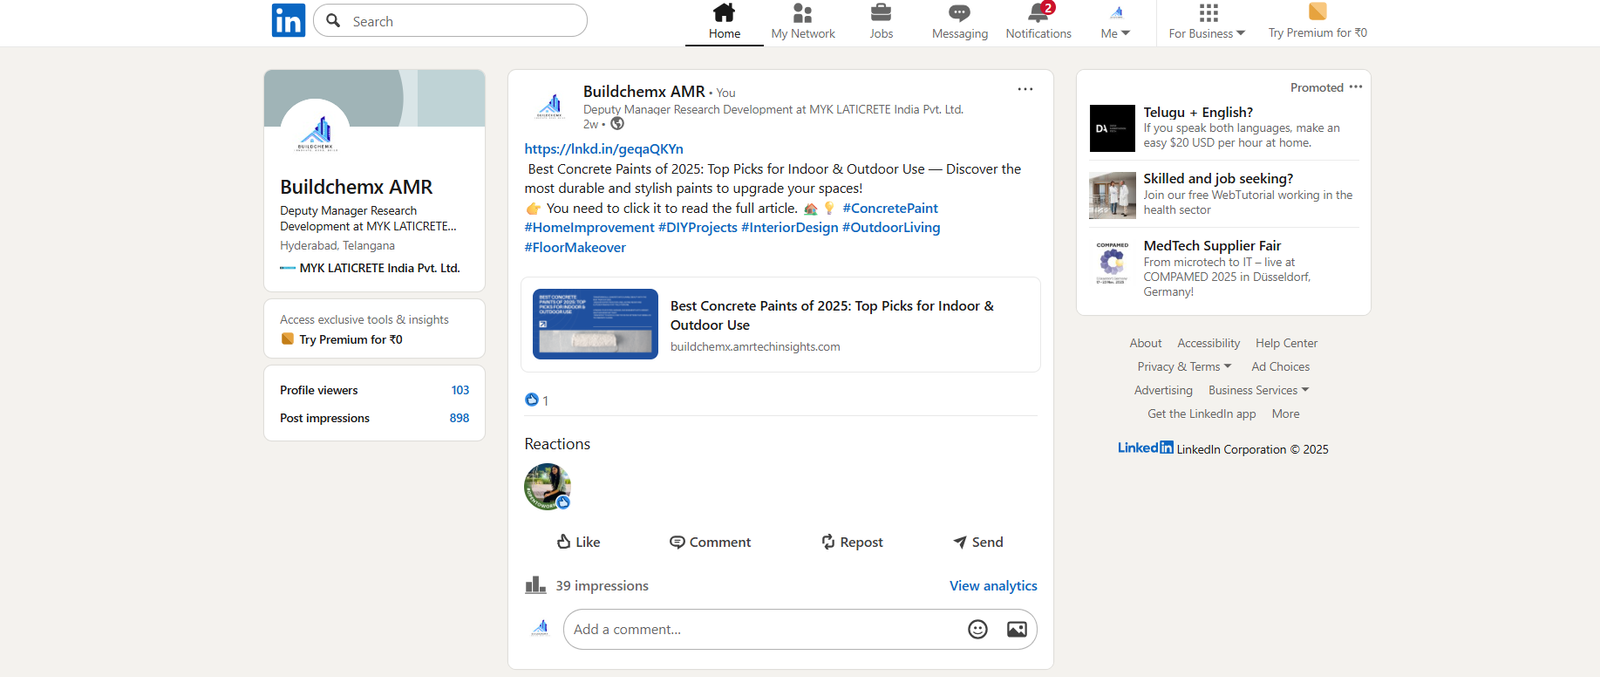This screenshot has width=1600, height=677.
Task: Open the Advertising footer link
Action: (1163, 390)
